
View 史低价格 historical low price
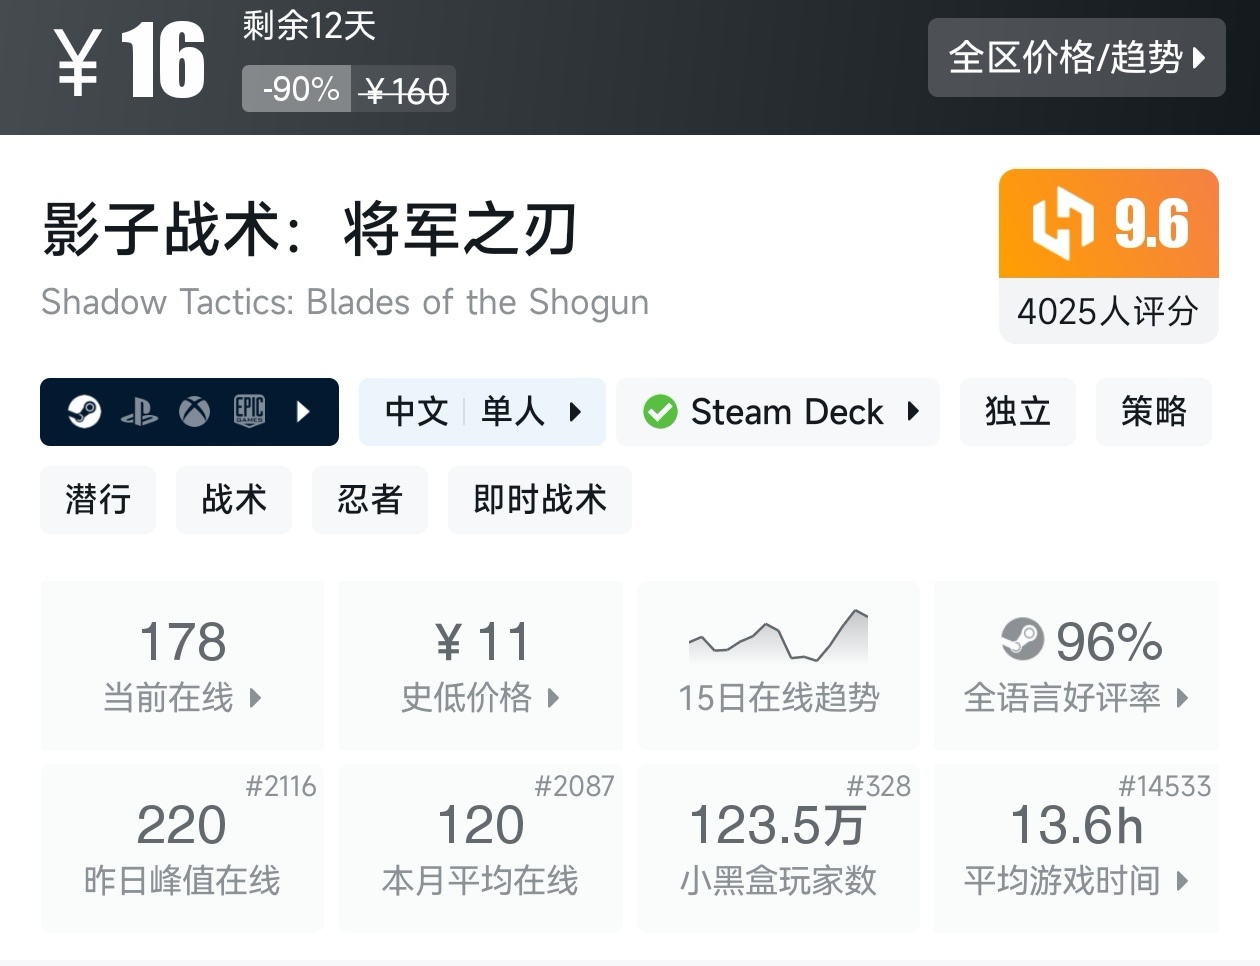pos(480,666)
